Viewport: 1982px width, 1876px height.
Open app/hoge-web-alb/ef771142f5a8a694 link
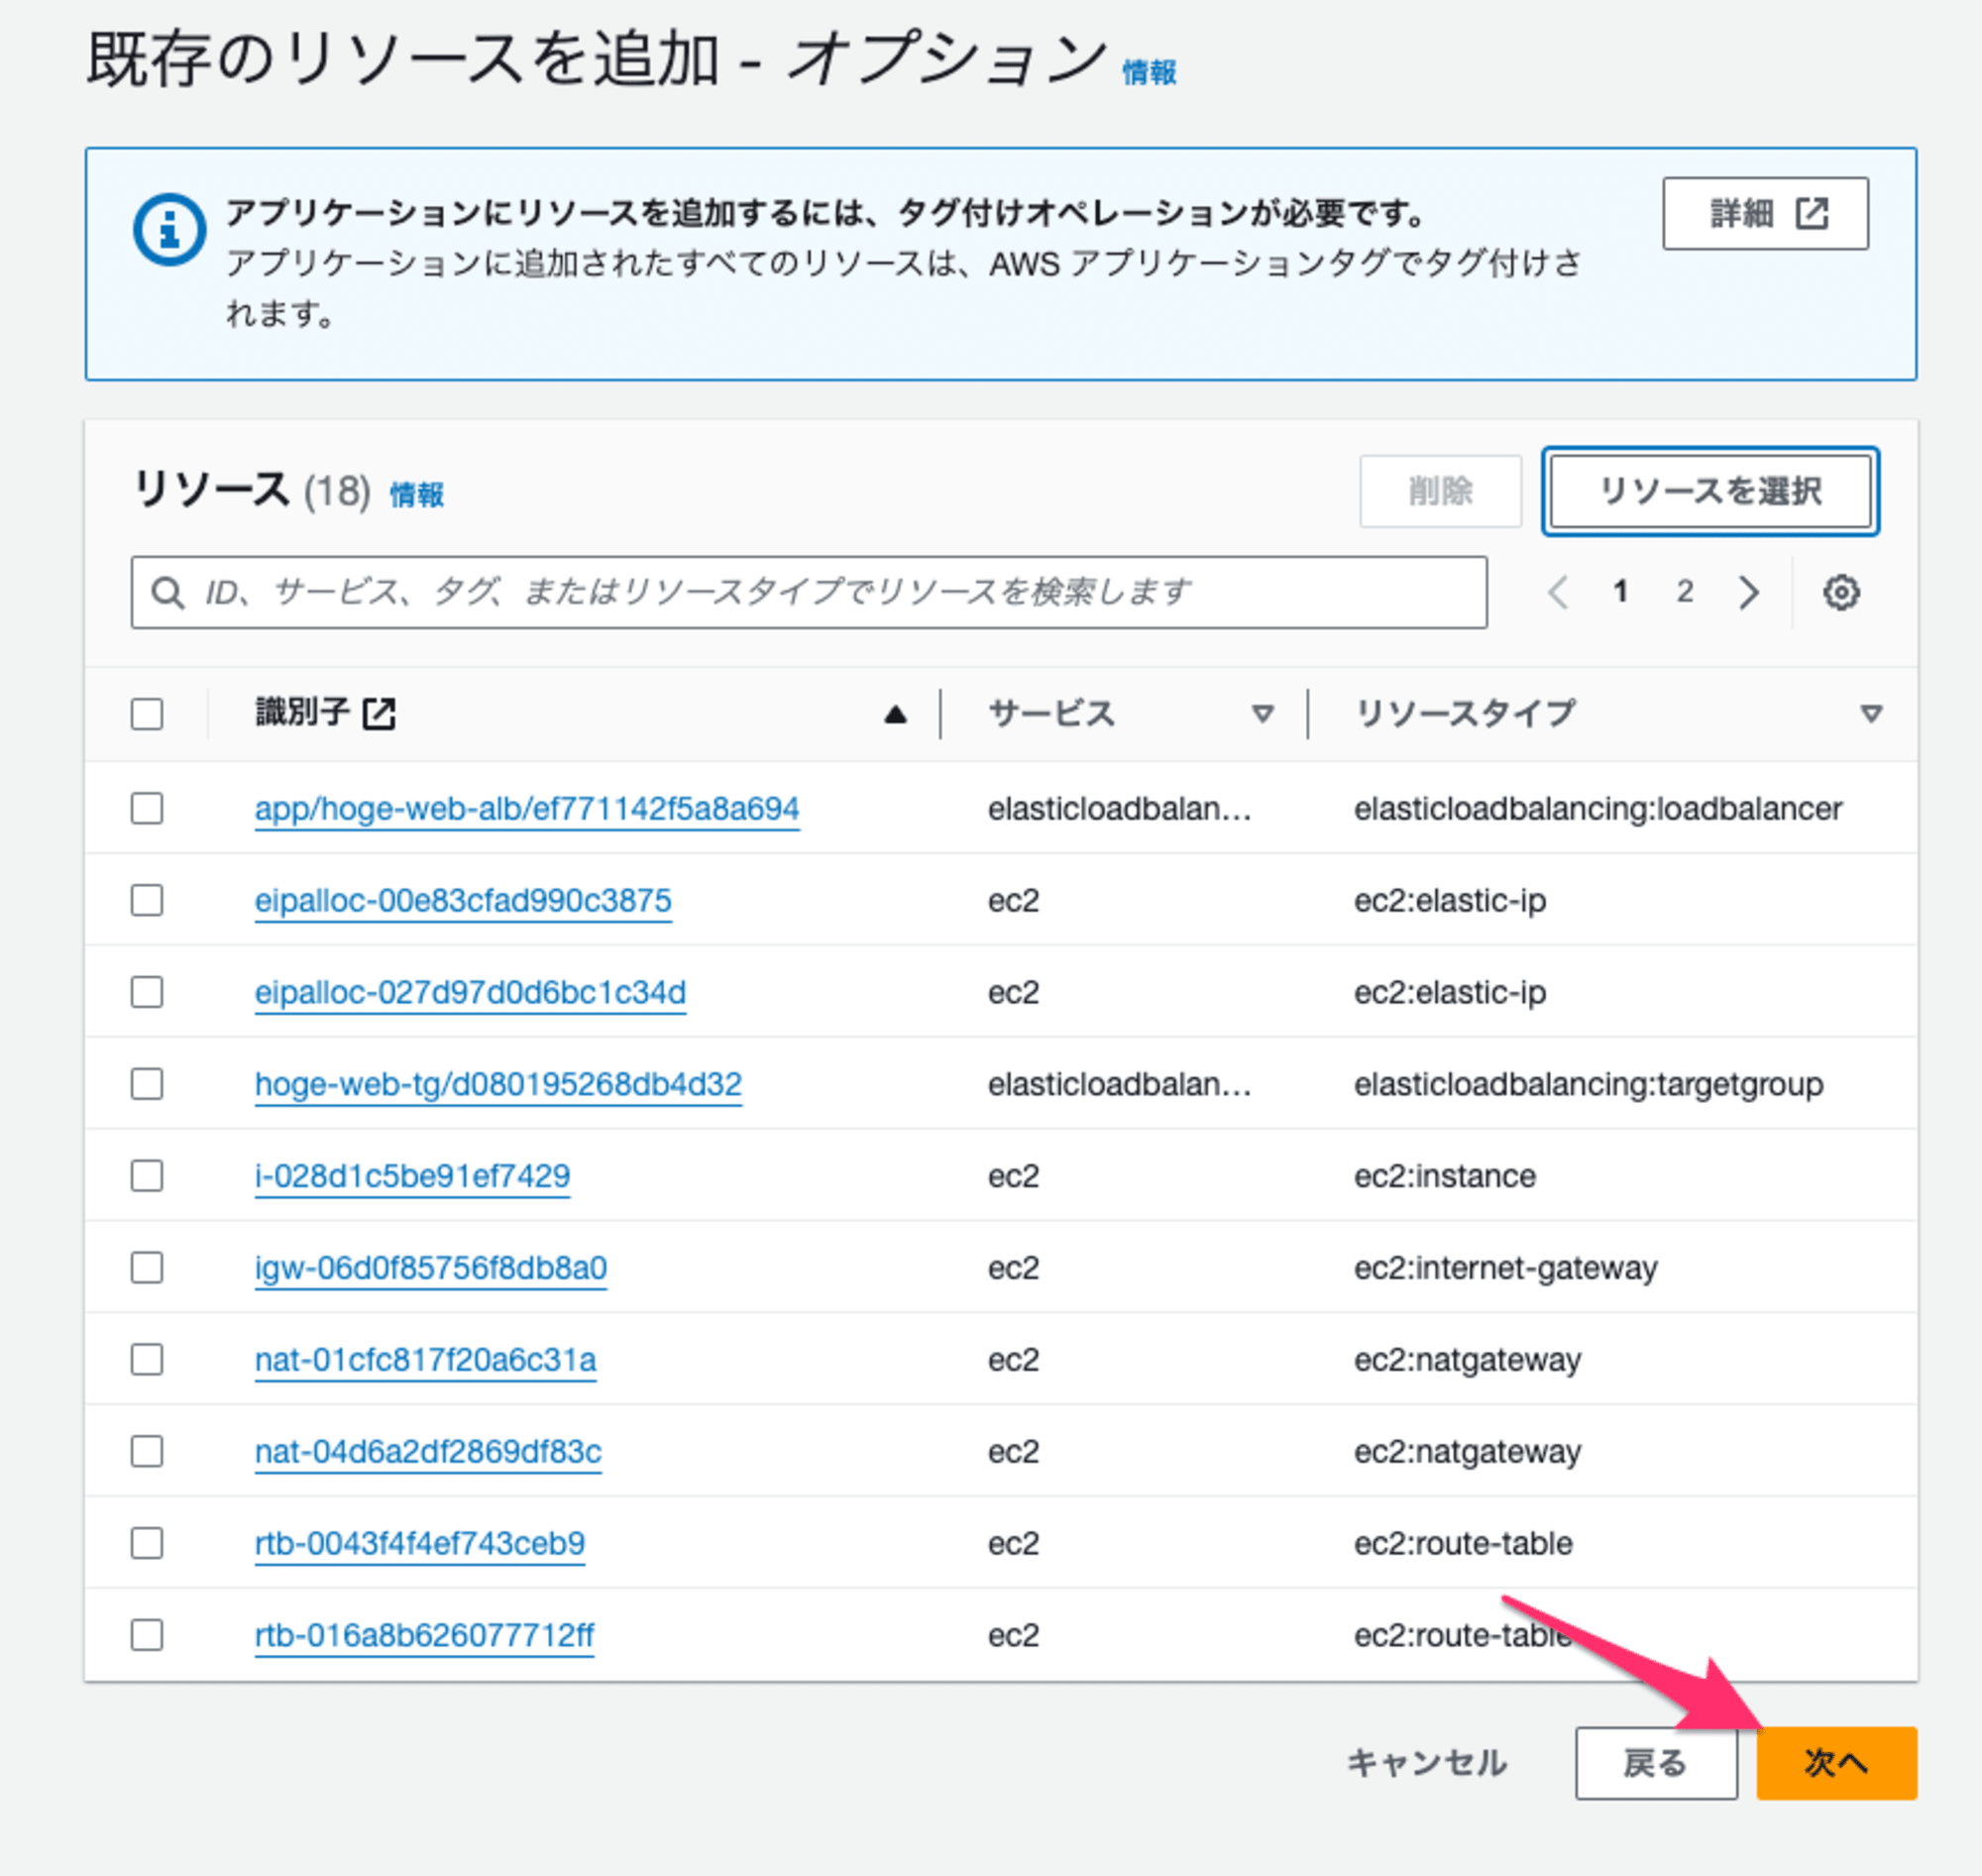[x=527, y=809]
